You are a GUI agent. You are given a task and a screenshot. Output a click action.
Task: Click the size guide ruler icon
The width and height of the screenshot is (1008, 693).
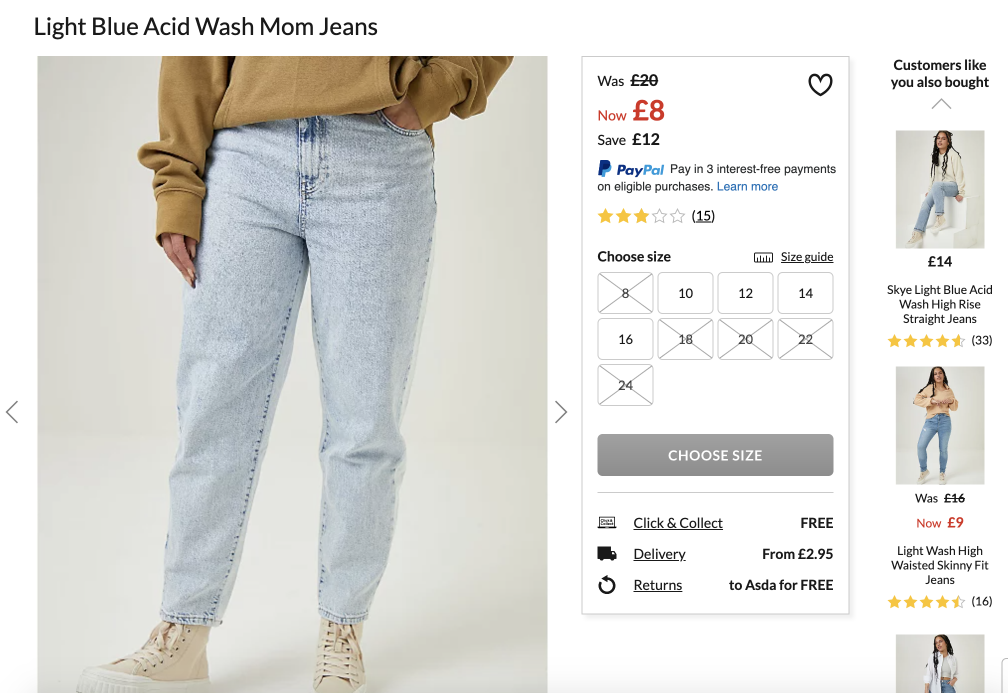tap(763, 257)
